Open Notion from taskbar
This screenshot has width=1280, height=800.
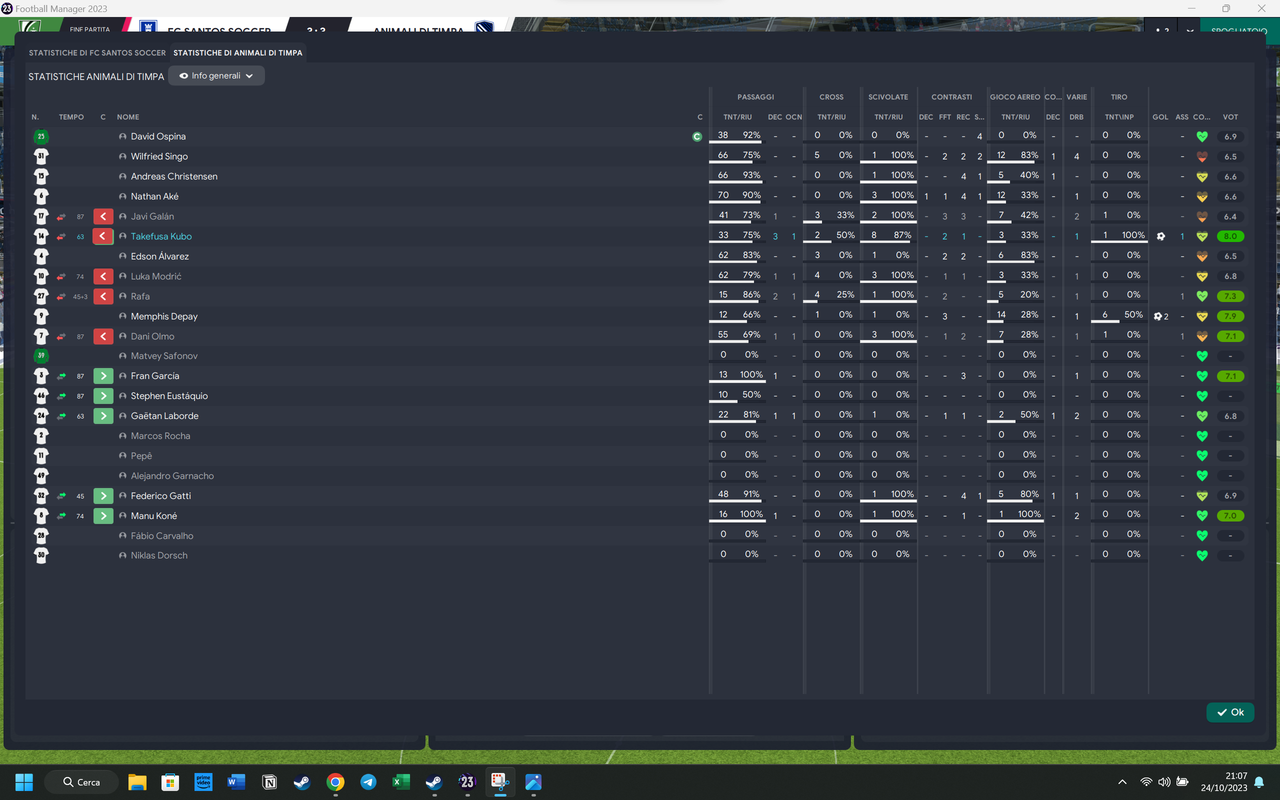point(269,782)
